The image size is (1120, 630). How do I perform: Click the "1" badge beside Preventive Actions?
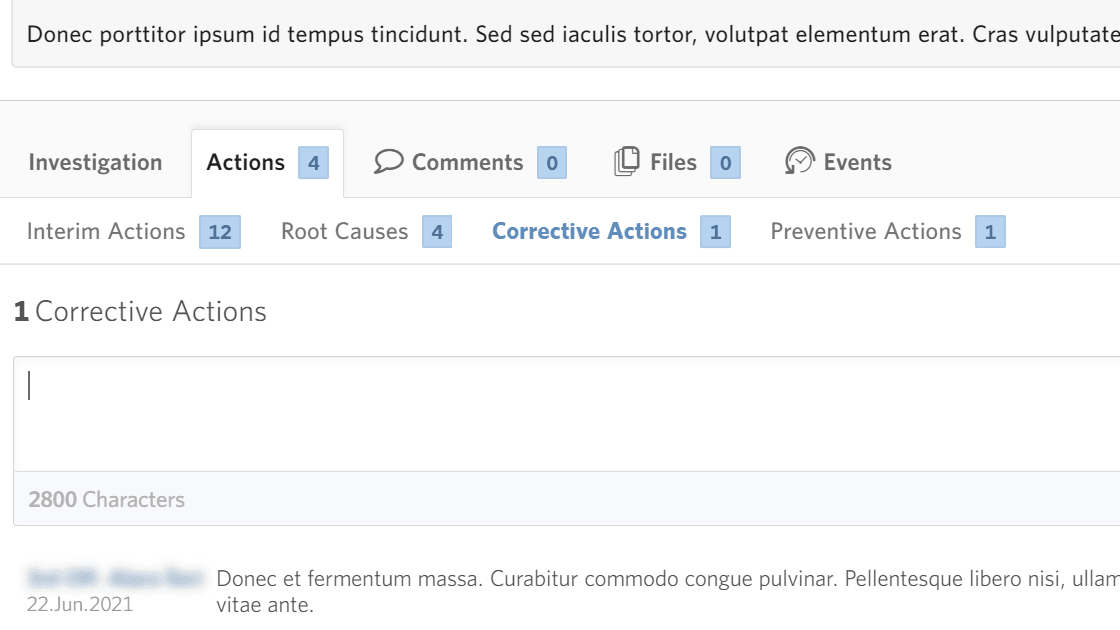[x=990, y=231]
